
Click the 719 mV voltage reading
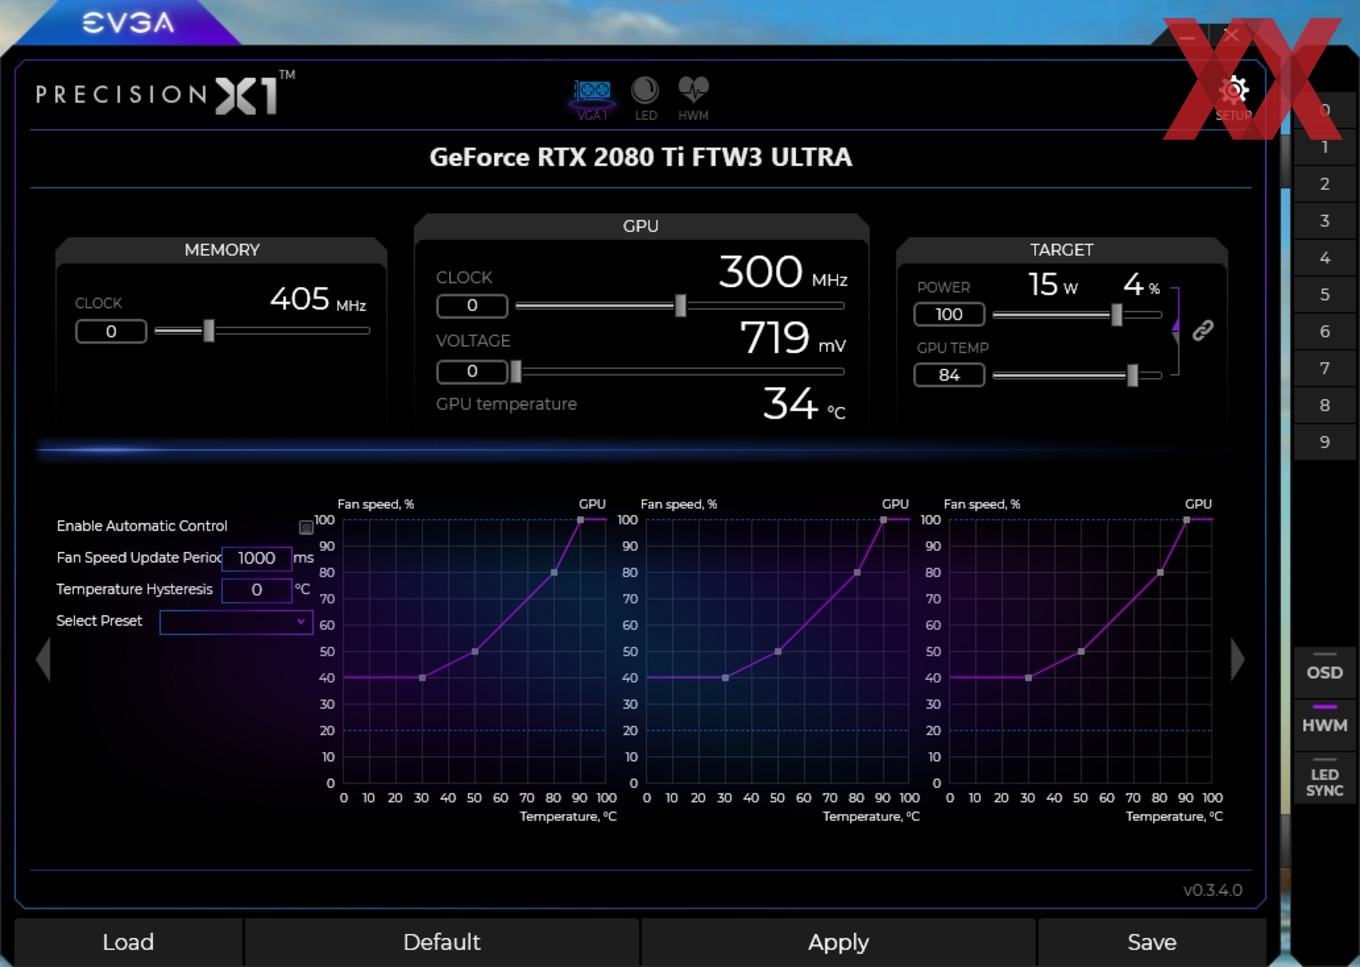pos(793,338)
